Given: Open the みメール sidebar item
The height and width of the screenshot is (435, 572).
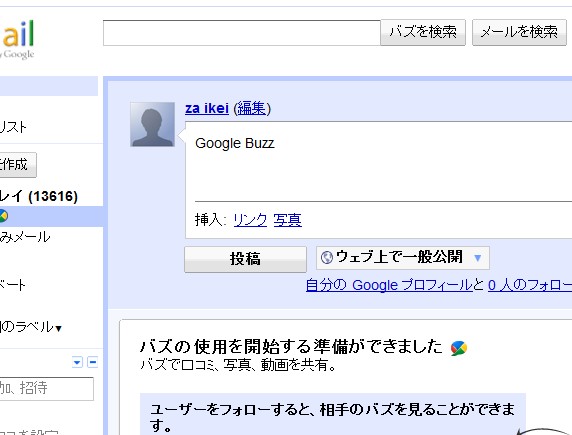Looking at the screenshot, I should pyautogui.click(x=25, y=237).
